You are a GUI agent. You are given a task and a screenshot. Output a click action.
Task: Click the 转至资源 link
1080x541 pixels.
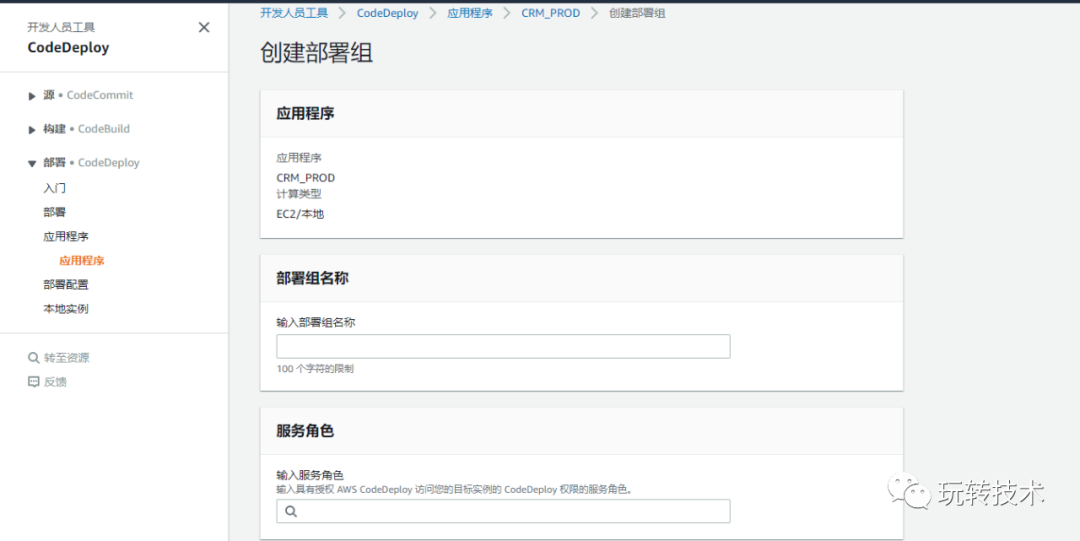[x=67, y=358]
